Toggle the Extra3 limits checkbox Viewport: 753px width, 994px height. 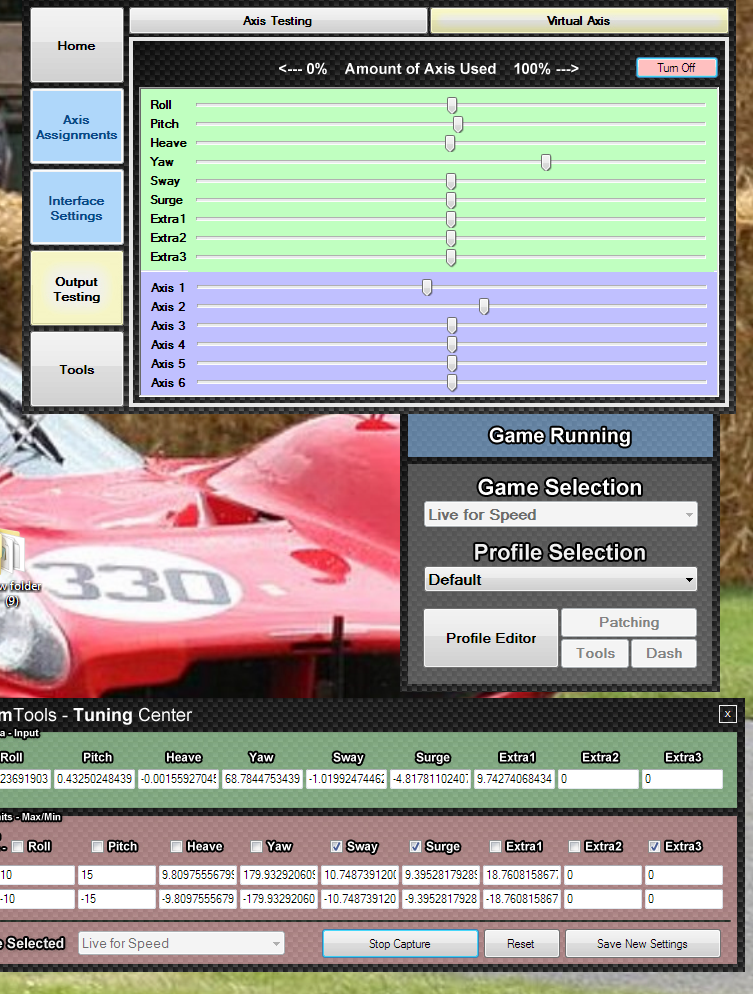point(655,846)
